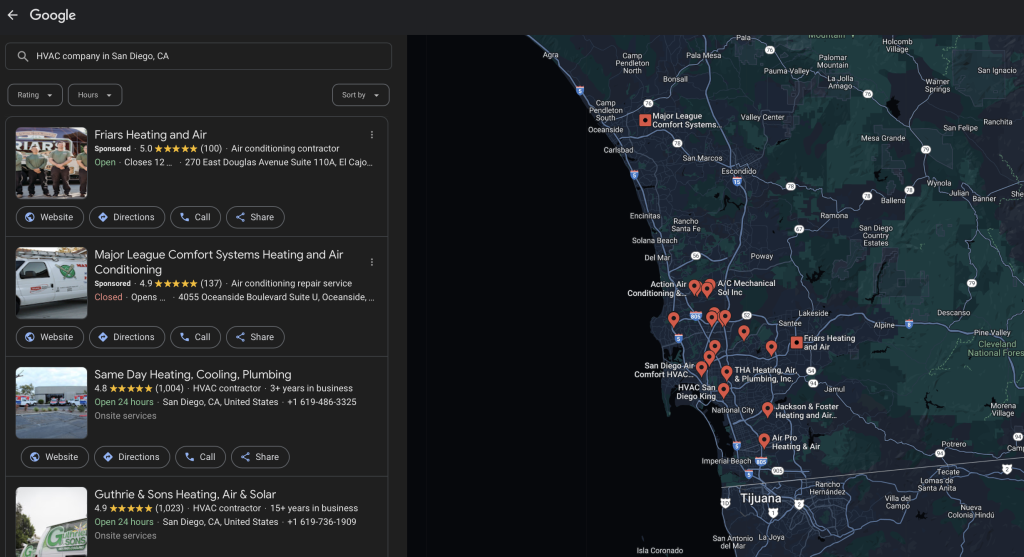Open the Rating filter dropdown
Screen dimensions: 1024x557
point(35,95)
